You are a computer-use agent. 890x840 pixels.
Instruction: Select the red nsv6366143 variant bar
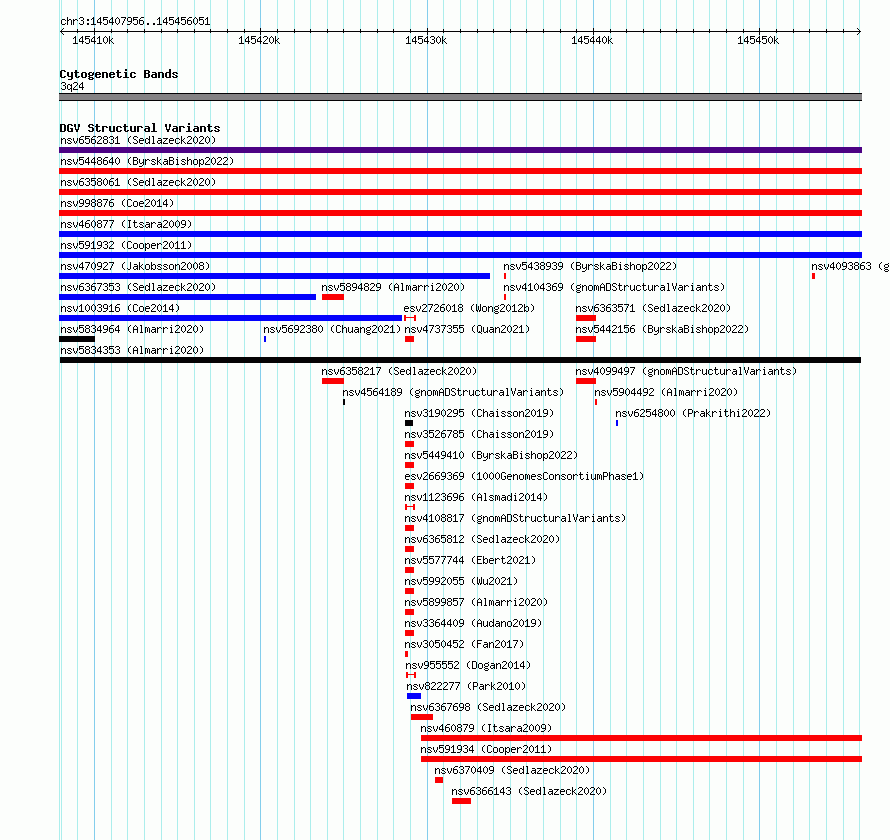click(x=461, y=801)
